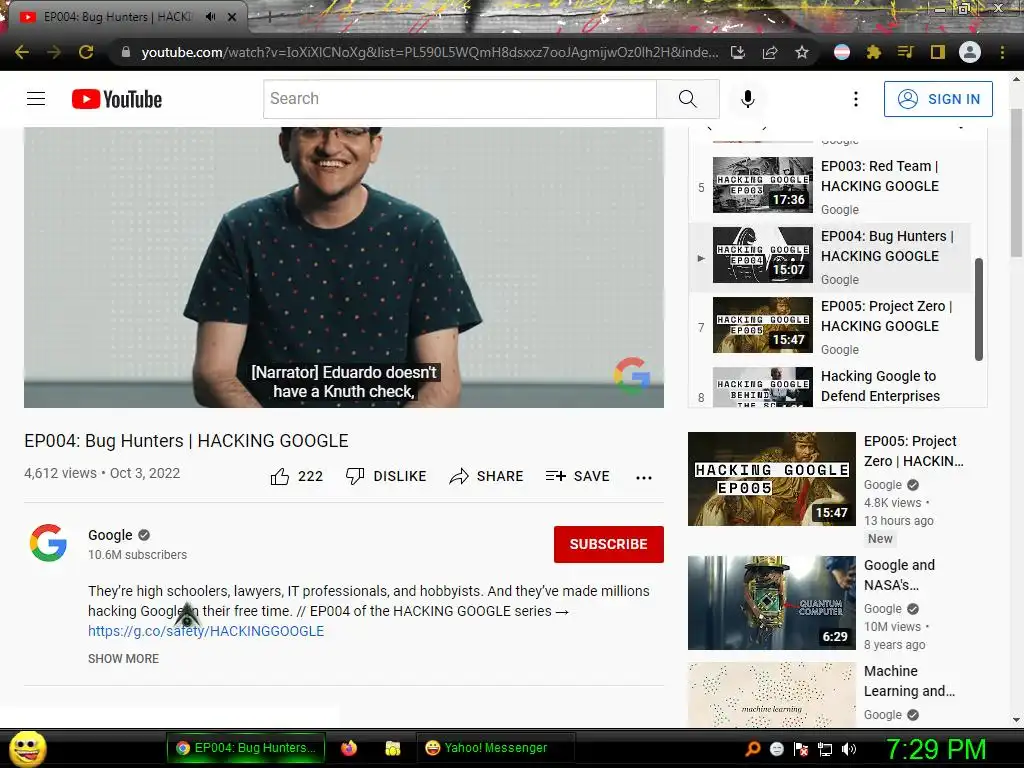Click the page vertical scrollbar

(1016, 183)
